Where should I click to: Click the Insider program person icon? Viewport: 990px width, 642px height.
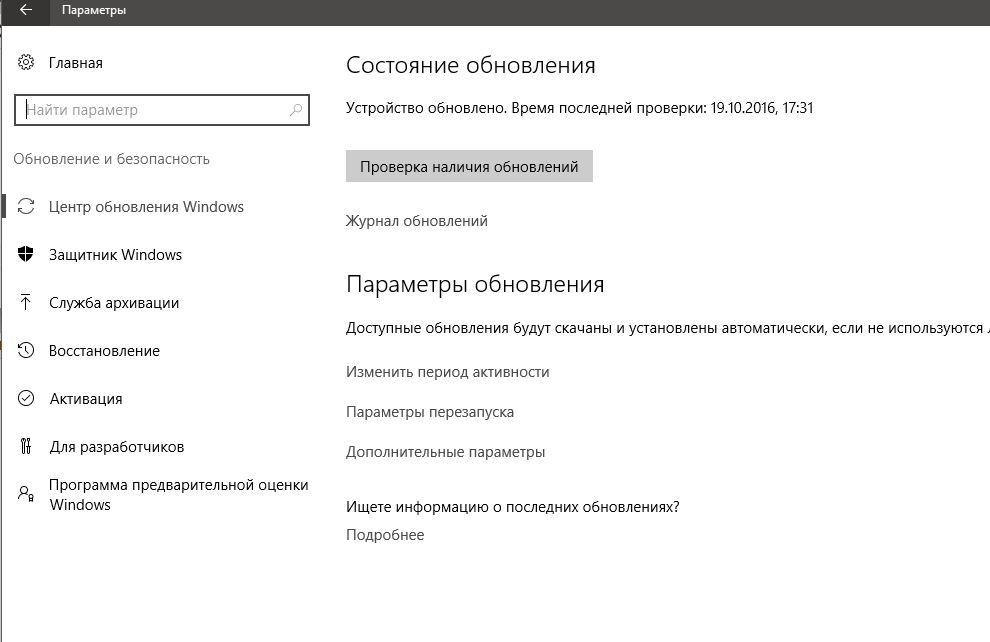point(26,494)
